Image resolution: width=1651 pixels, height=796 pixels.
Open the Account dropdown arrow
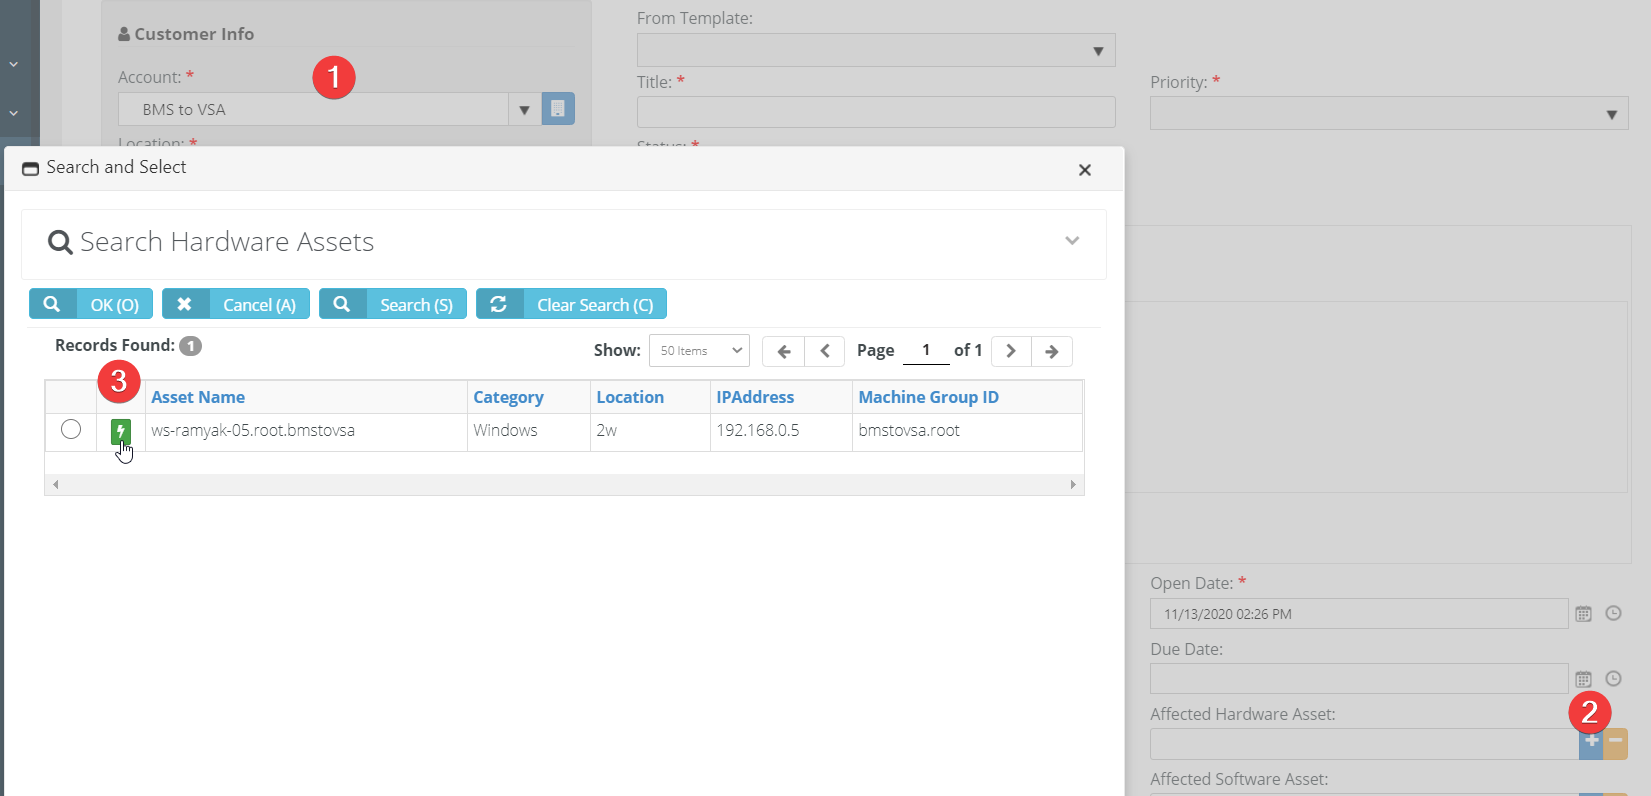click(x=524, y=110)
